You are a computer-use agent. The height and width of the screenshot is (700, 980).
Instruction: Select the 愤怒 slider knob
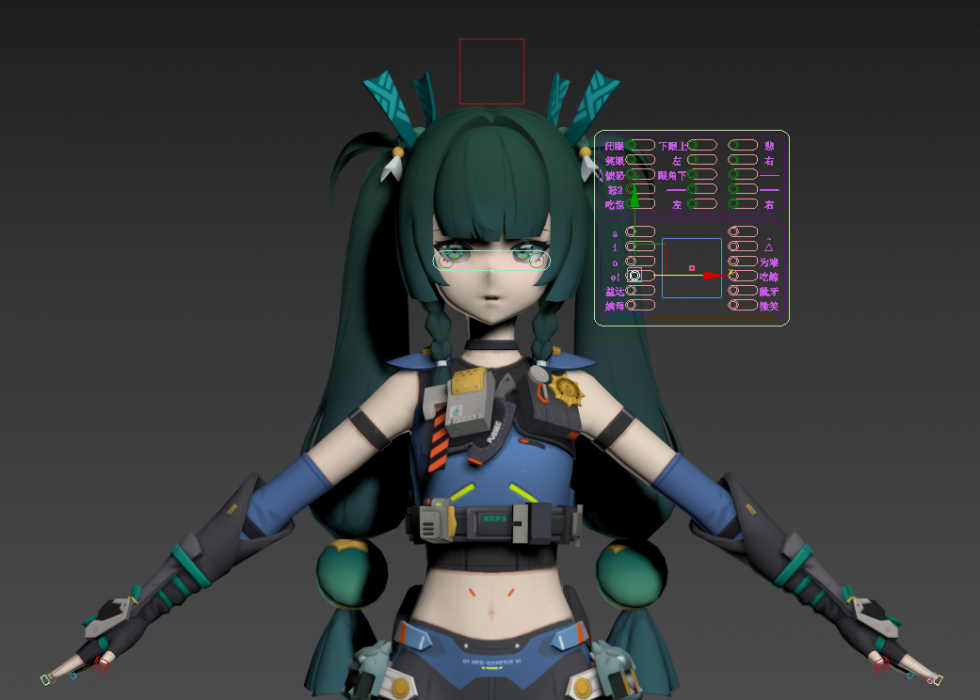pyautogui.click(x=631, y=174)
